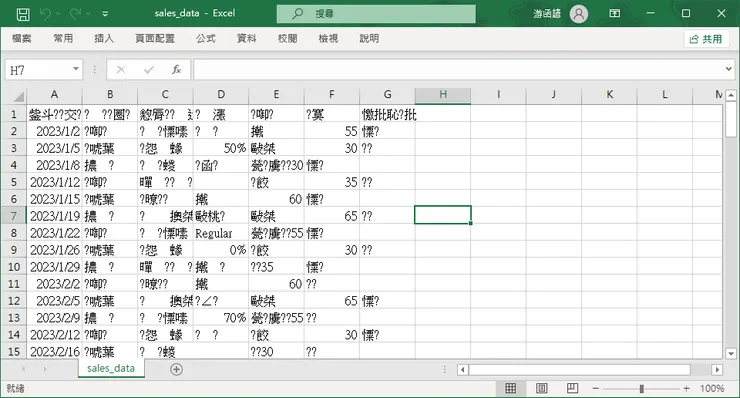740x398 pixels.
Task: Click the 70% cell in row 13
Action: (221, 318)
